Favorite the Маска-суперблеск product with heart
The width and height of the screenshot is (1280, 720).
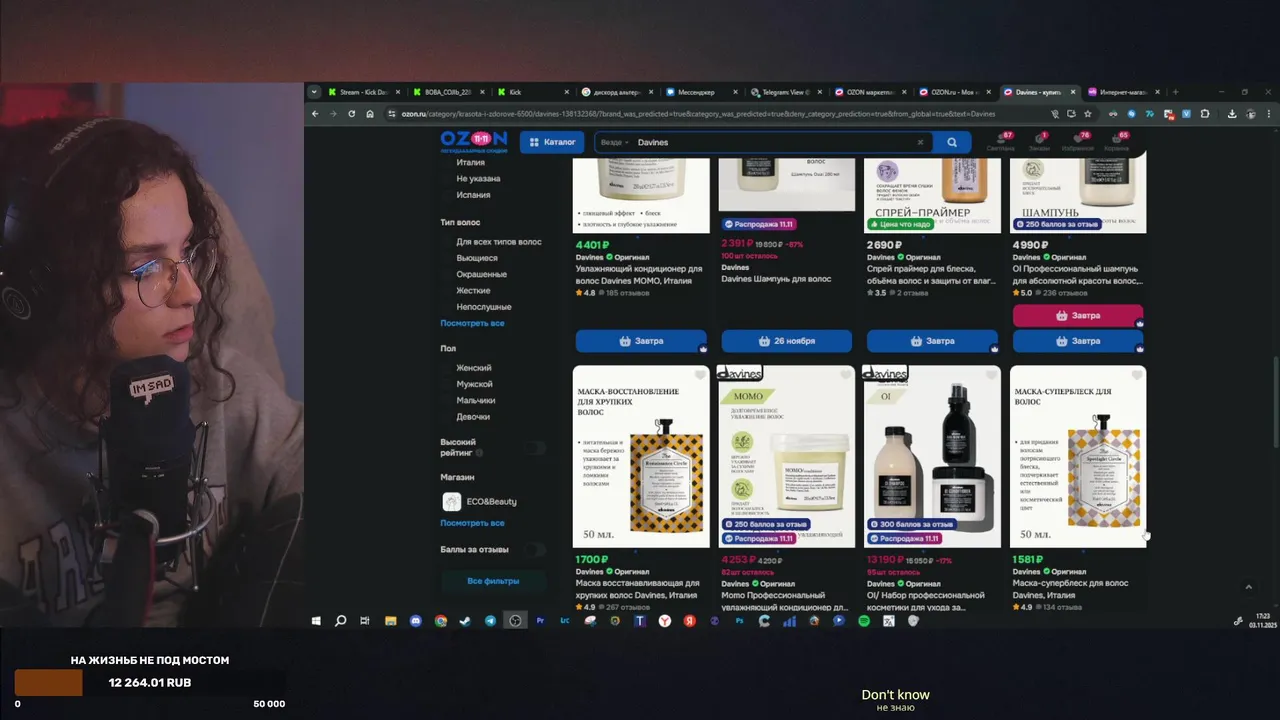(1136, 376)
